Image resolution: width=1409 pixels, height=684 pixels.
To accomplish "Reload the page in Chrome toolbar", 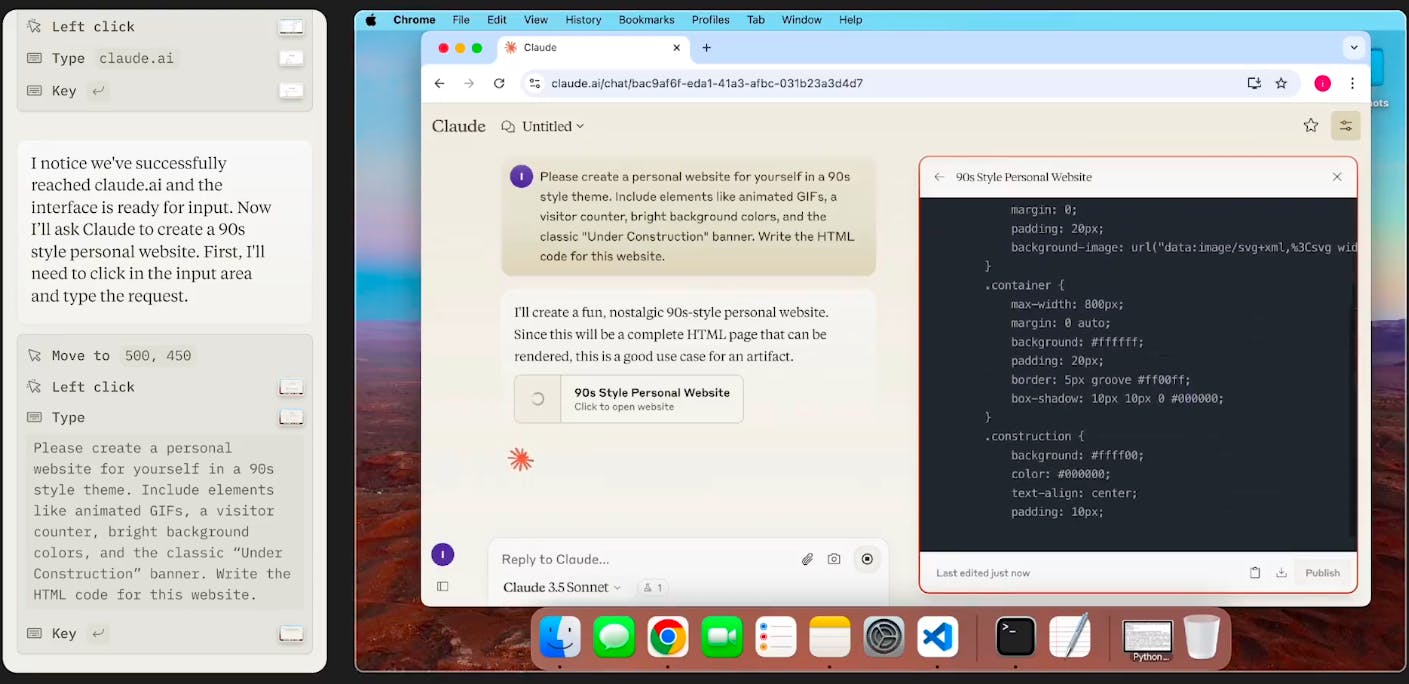I will click(499, 83).
